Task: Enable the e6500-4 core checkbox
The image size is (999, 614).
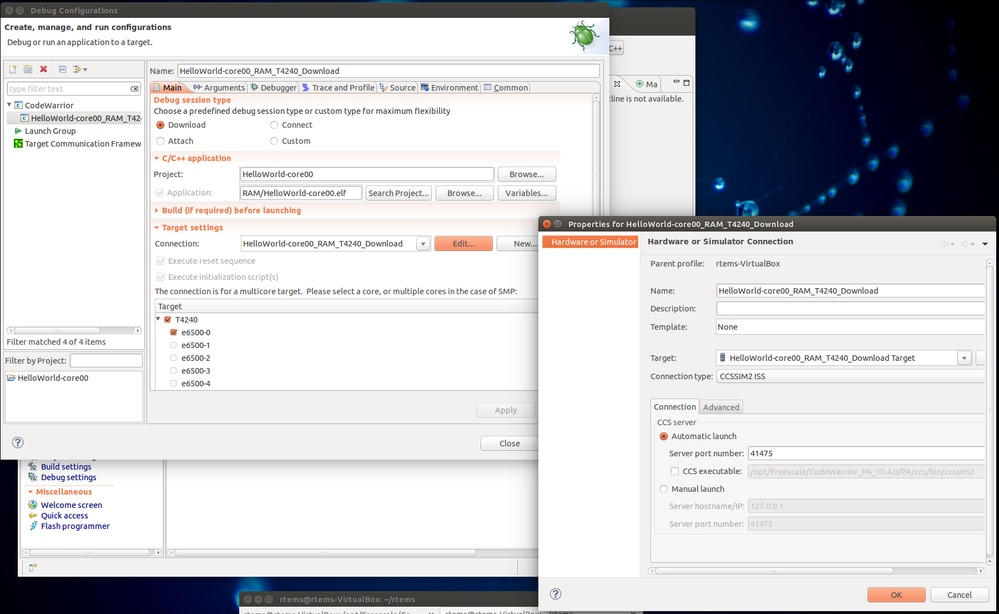Action: (x=173, y=383)
